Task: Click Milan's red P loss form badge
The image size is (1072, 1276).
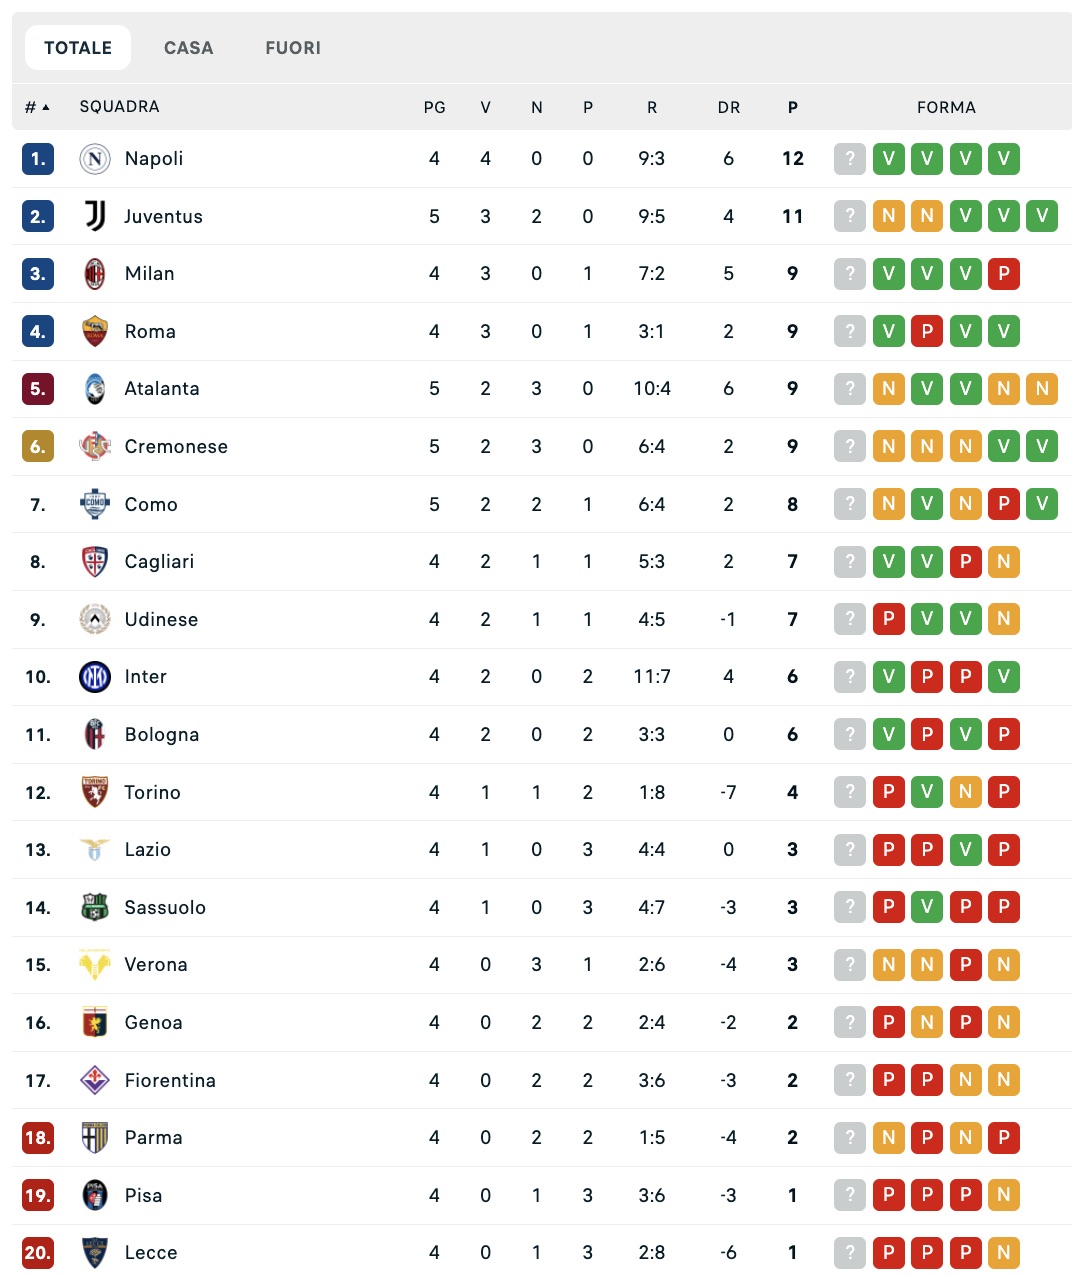Action: coord(1004,274)
